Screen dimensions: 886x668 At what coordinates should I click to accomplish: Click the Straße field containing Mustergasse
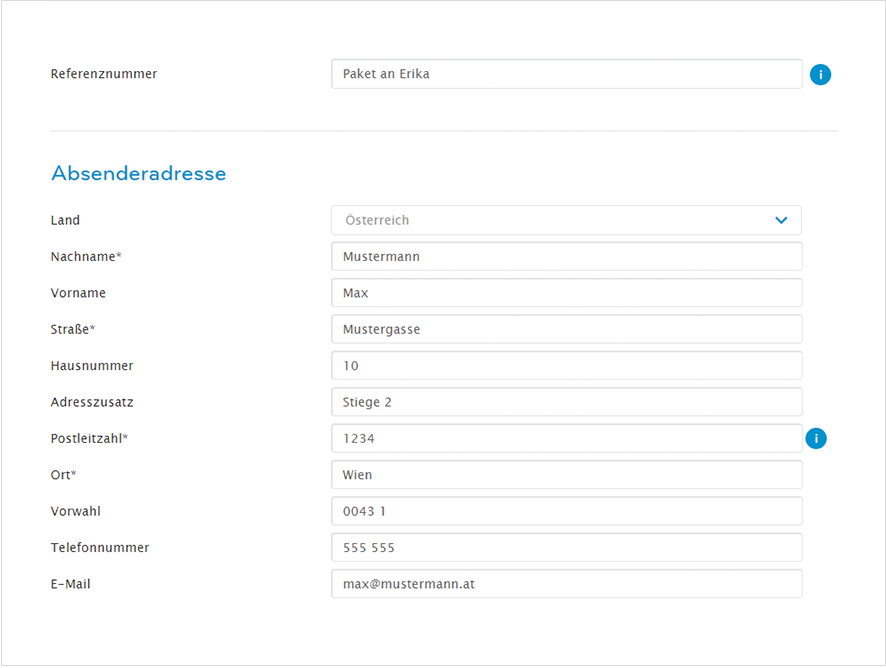[567, 329]
